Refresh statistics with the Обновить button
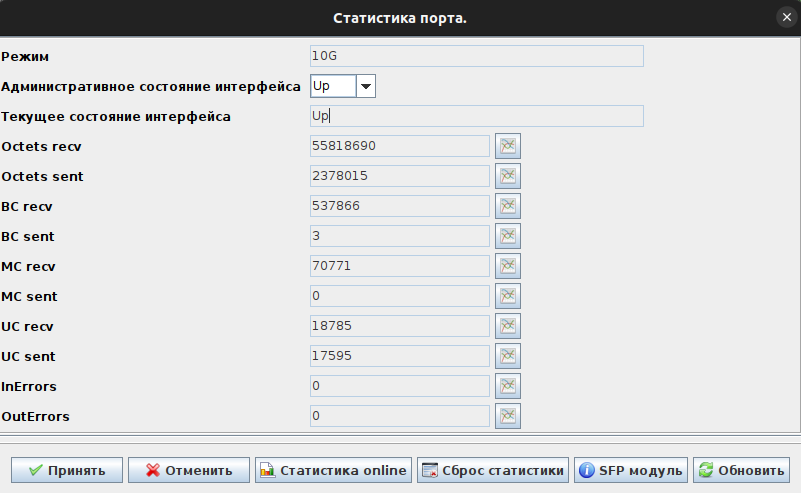The height and width of the screenshot is (493, 801). 742,470
